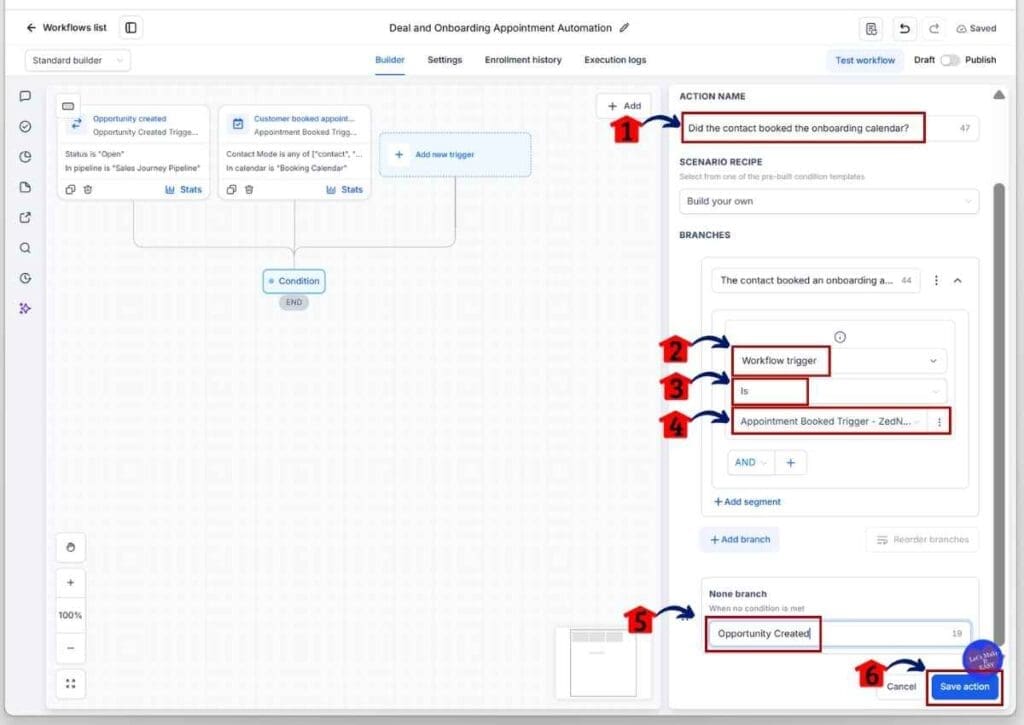
Task: Open the Standard builder dropdown
Action: 78,60
